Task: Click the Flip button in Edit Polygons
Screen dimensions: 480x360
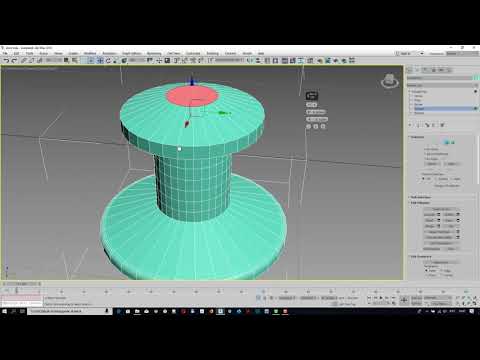Action: coord(451,226)
